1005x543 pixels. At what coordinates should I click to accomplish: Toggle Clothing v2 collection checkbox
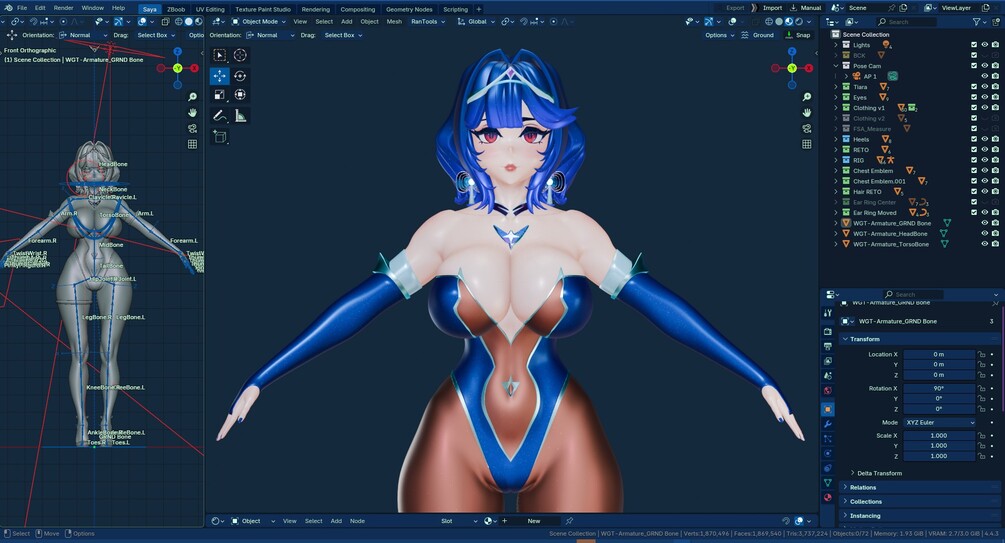click(974, 119)
